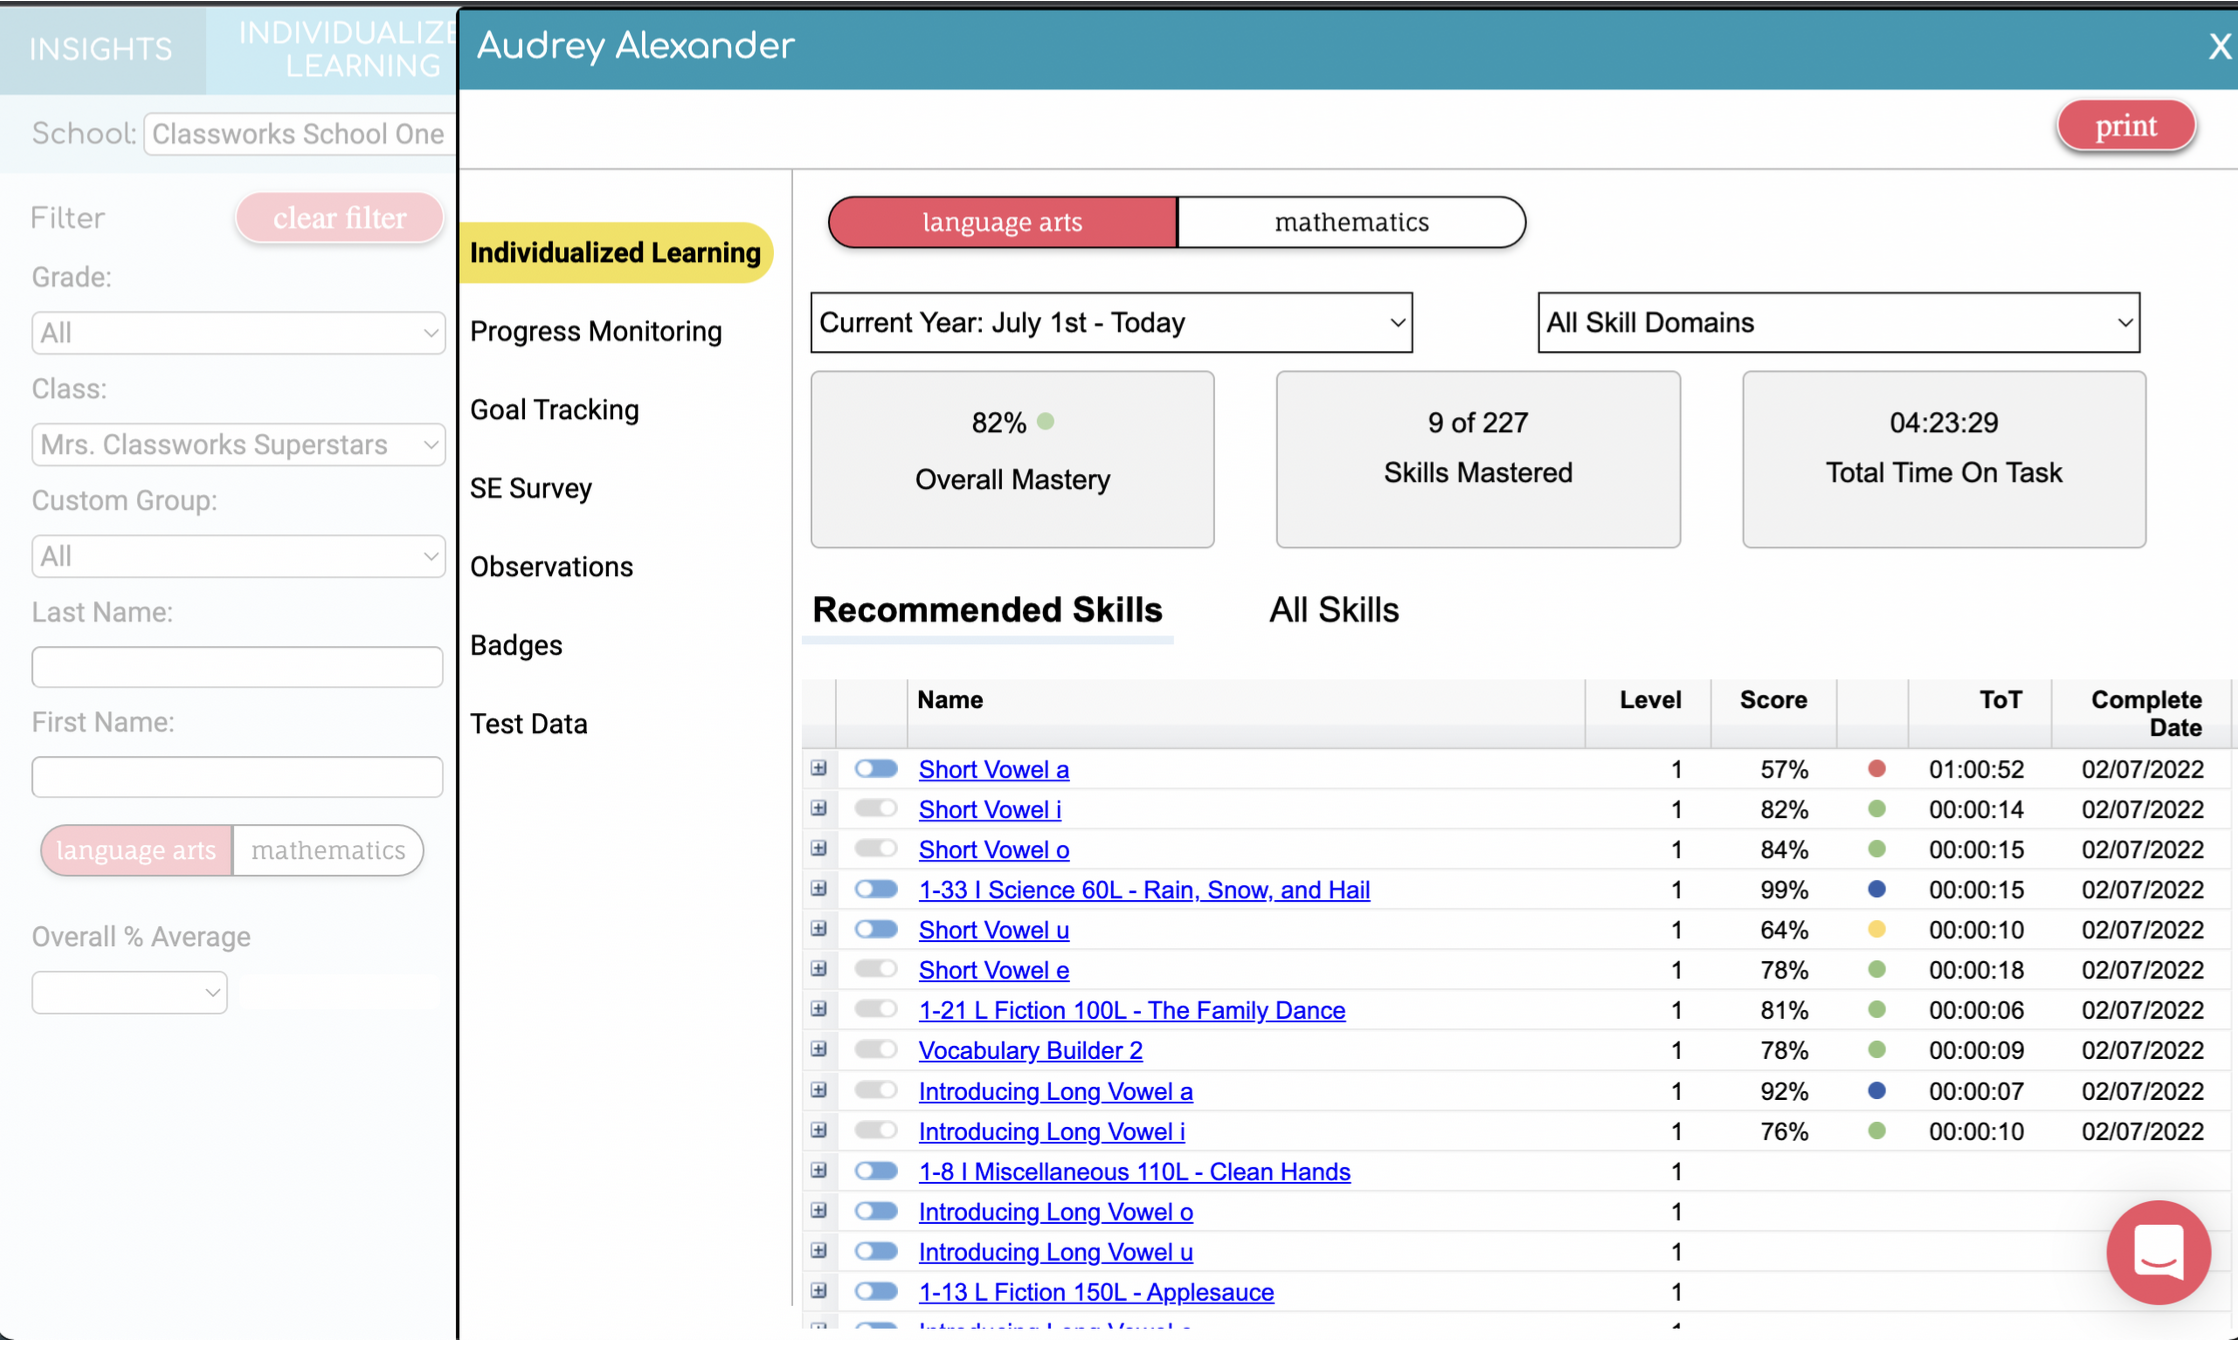Viewport: 2238px width, 1358px height.
Task: Open Progress Monitoring in the side menu
Action: 595,331
